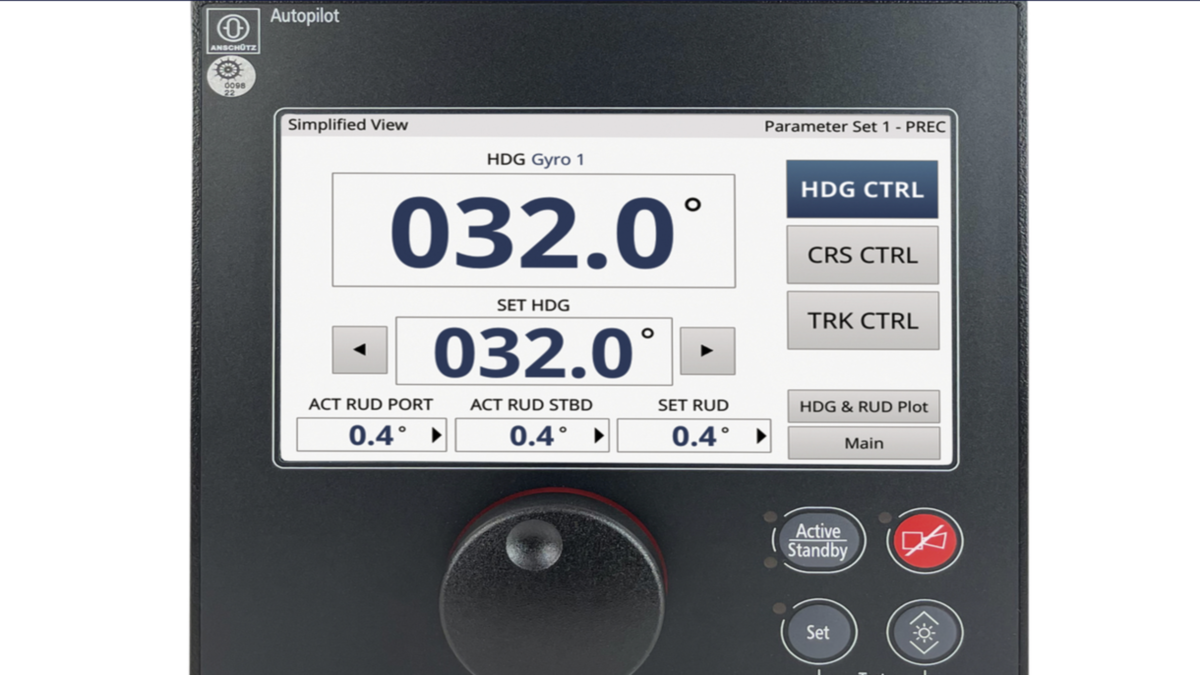This screenshot has height=675, width=1200.
Task: Switch to TRK CTRL mode
Action: pyautogui.click(x=862, y=320)
